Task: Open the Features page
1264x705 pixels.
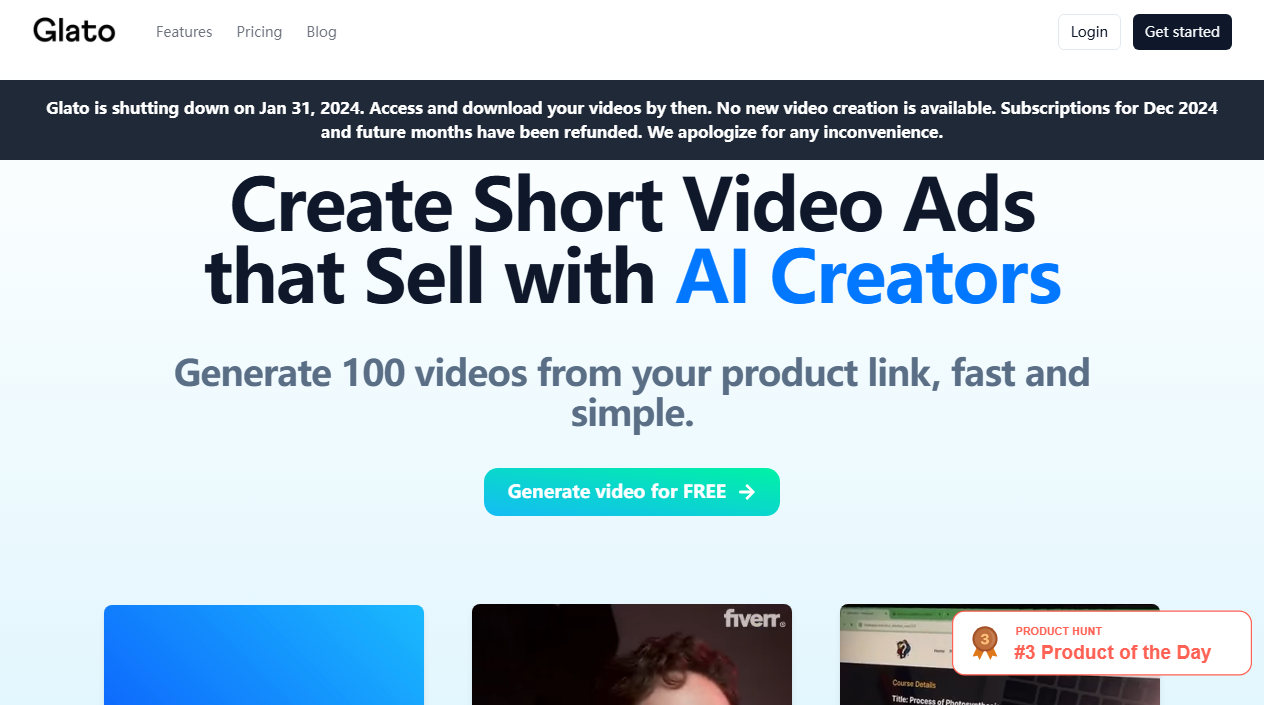Action: [184, 32]
